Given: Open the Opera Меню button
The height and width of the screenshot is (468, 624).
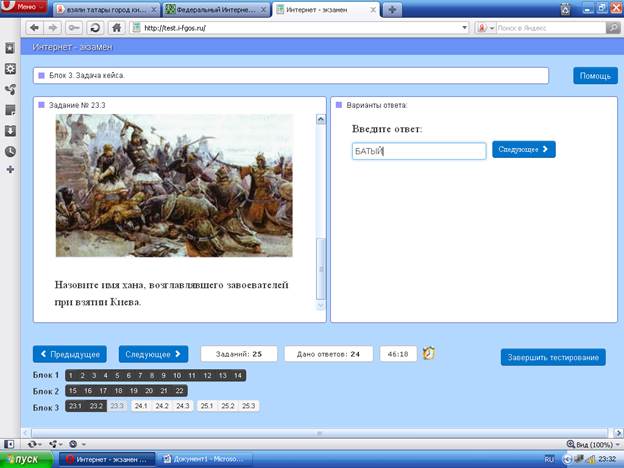Looking at the screenshot, I should point(24,6).
